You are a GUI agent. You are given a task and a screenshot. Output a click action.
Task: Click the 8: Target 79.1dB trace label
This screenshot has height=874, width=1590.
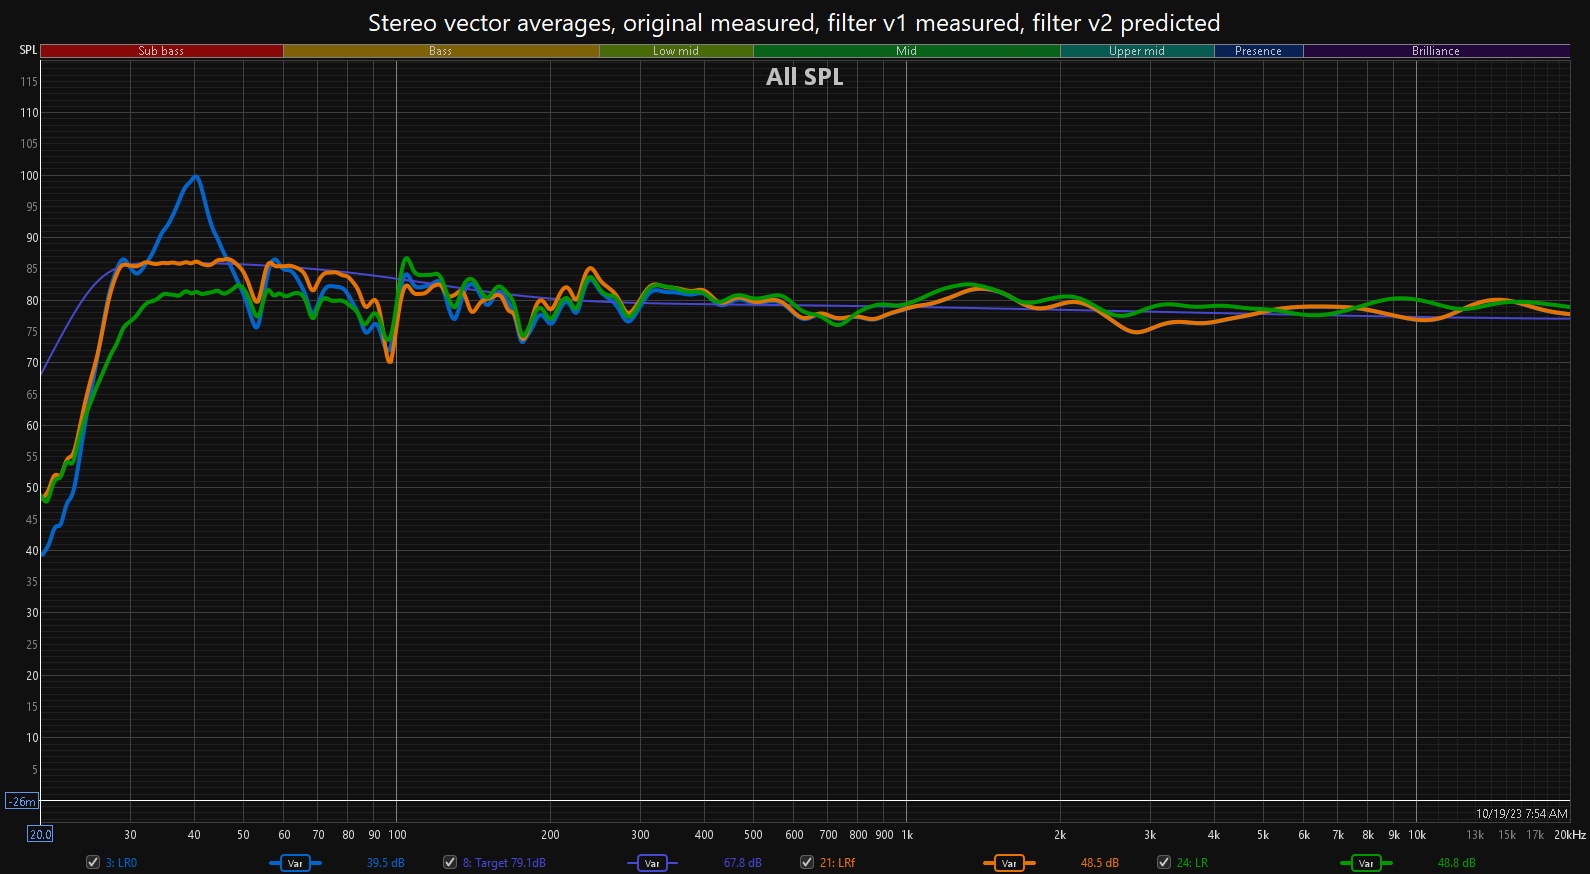504,863
